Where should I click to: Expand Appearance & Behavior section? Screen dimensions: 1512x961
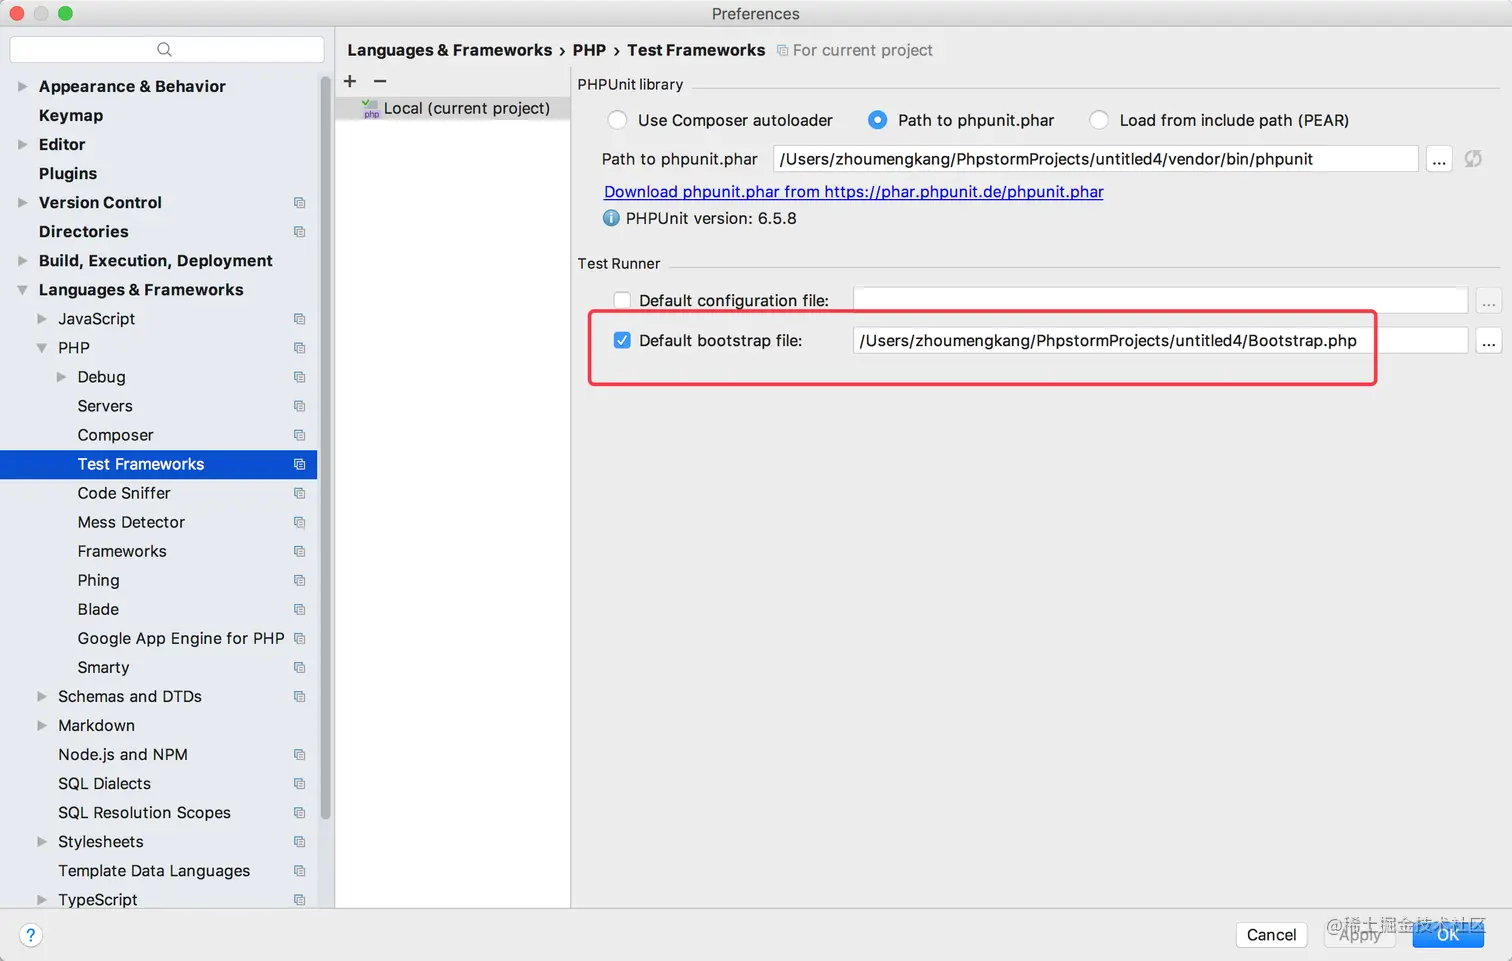pyautogui.click(x=22, y=87)
